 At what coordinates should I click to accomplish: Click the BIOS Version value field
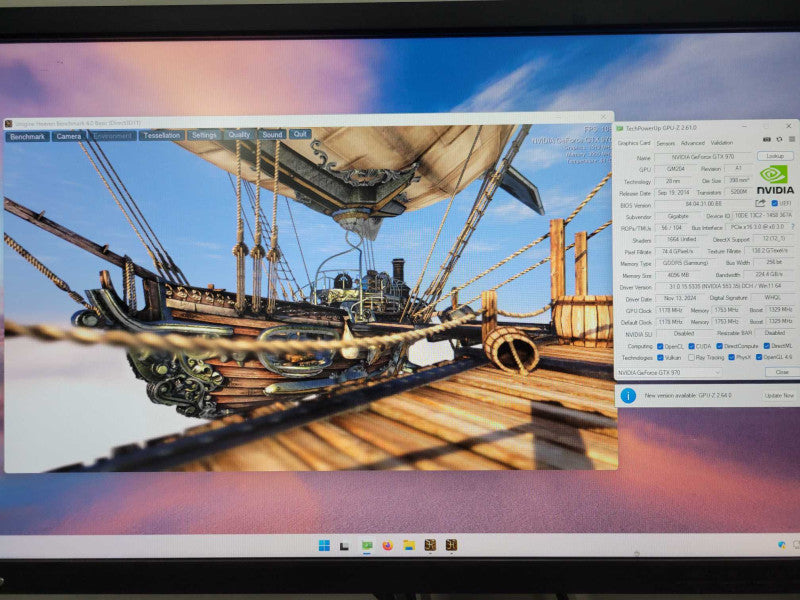click(703, 204)
